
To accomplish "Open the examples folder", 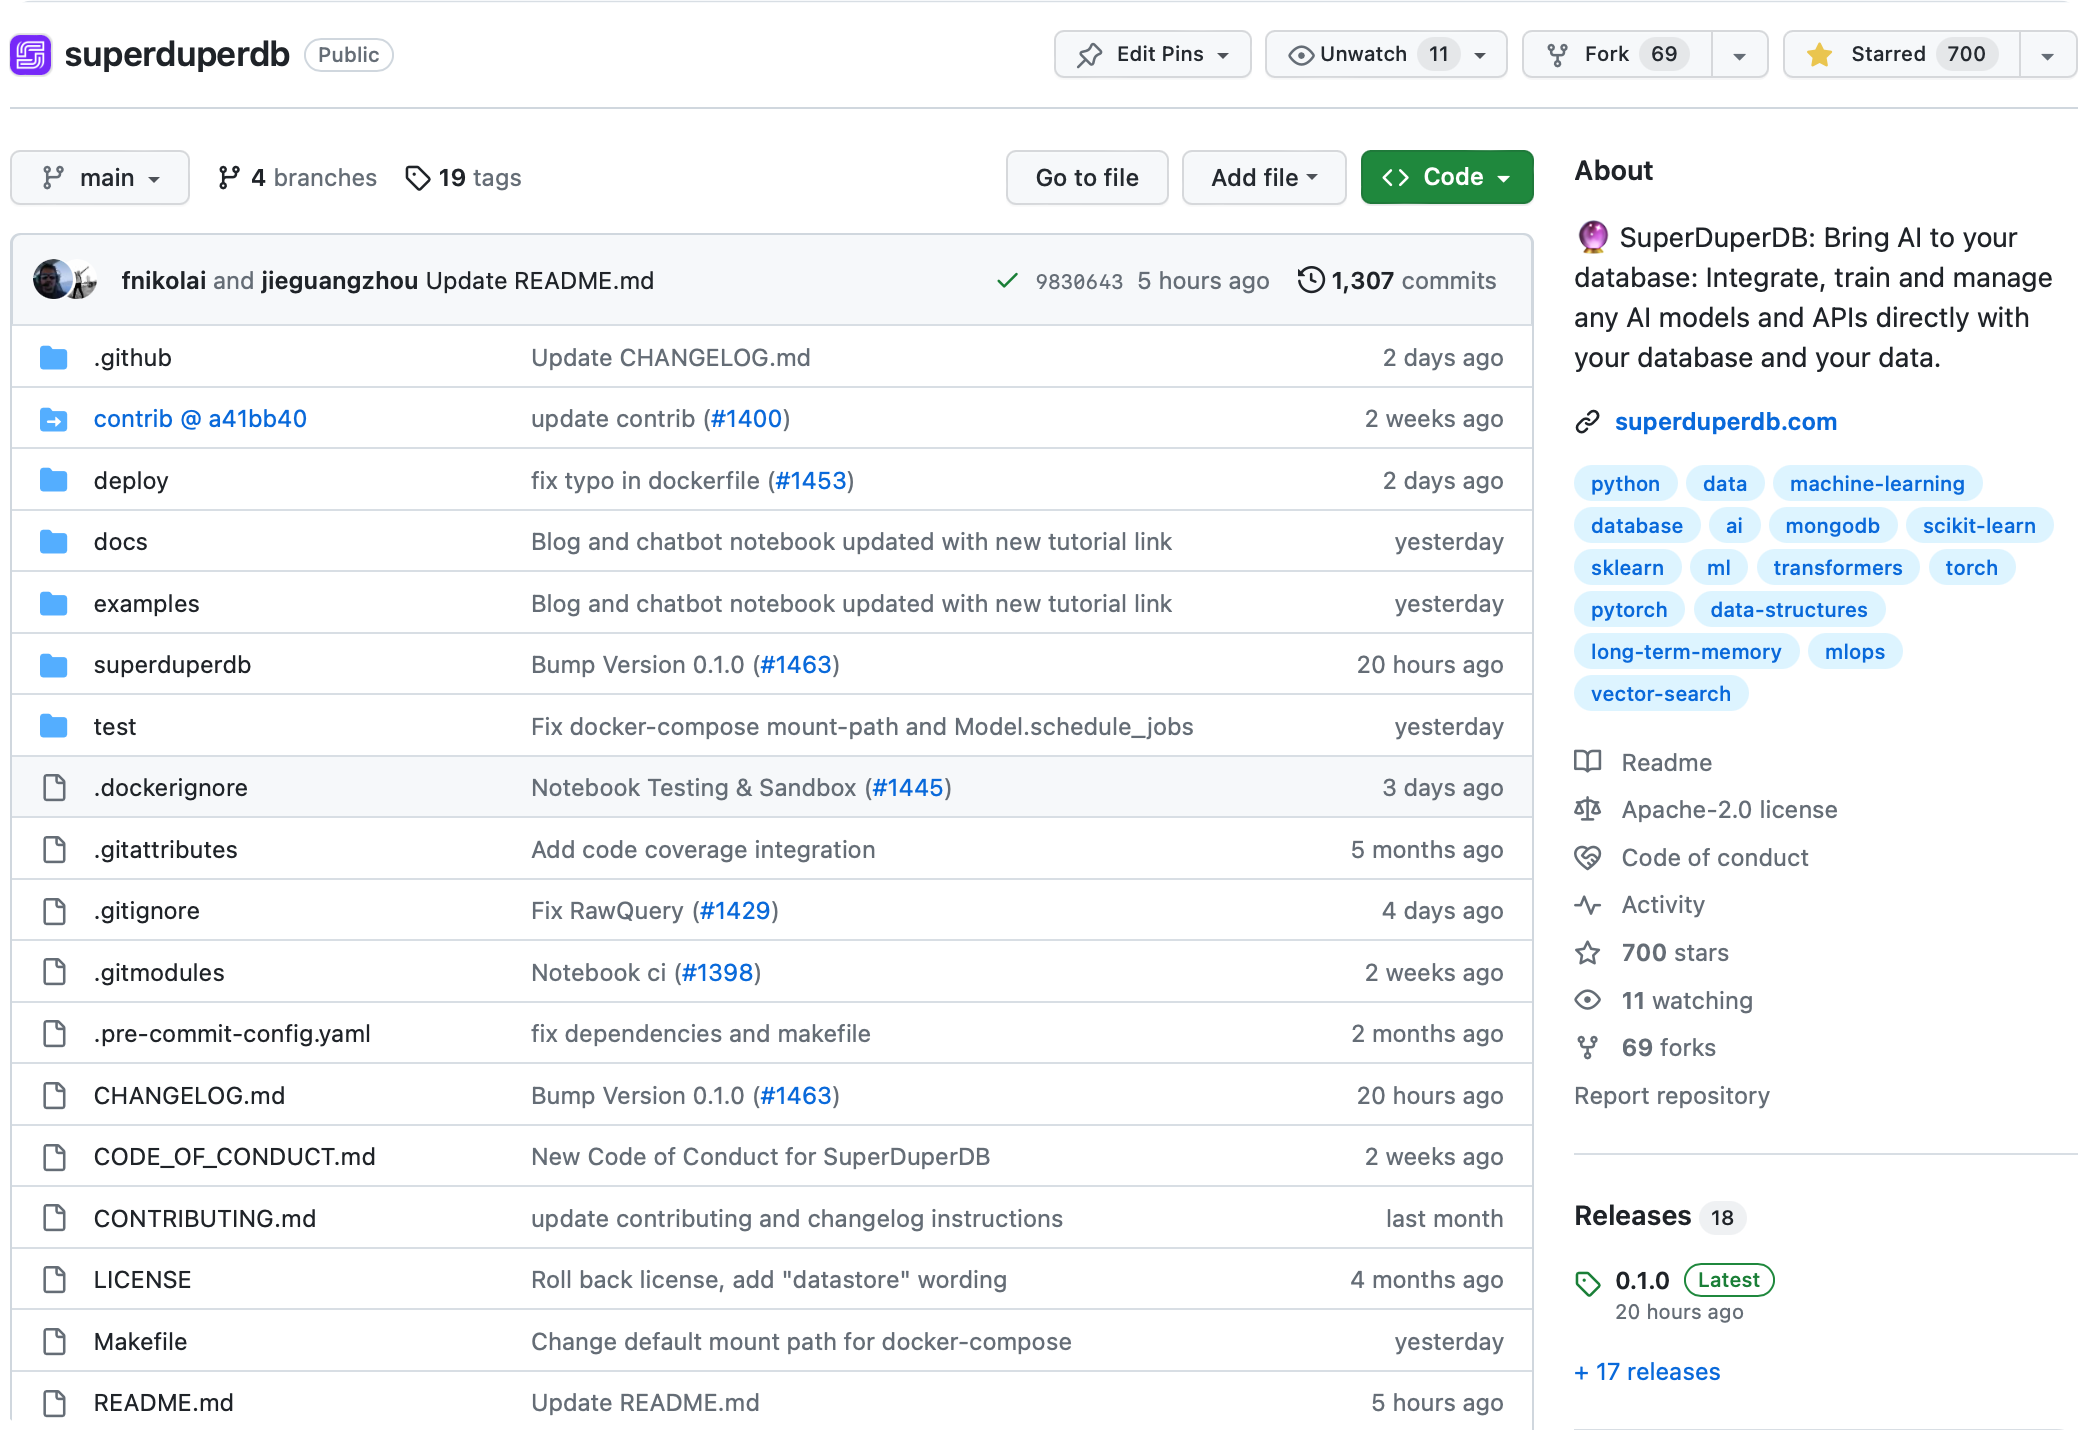I will click(146, 604).
